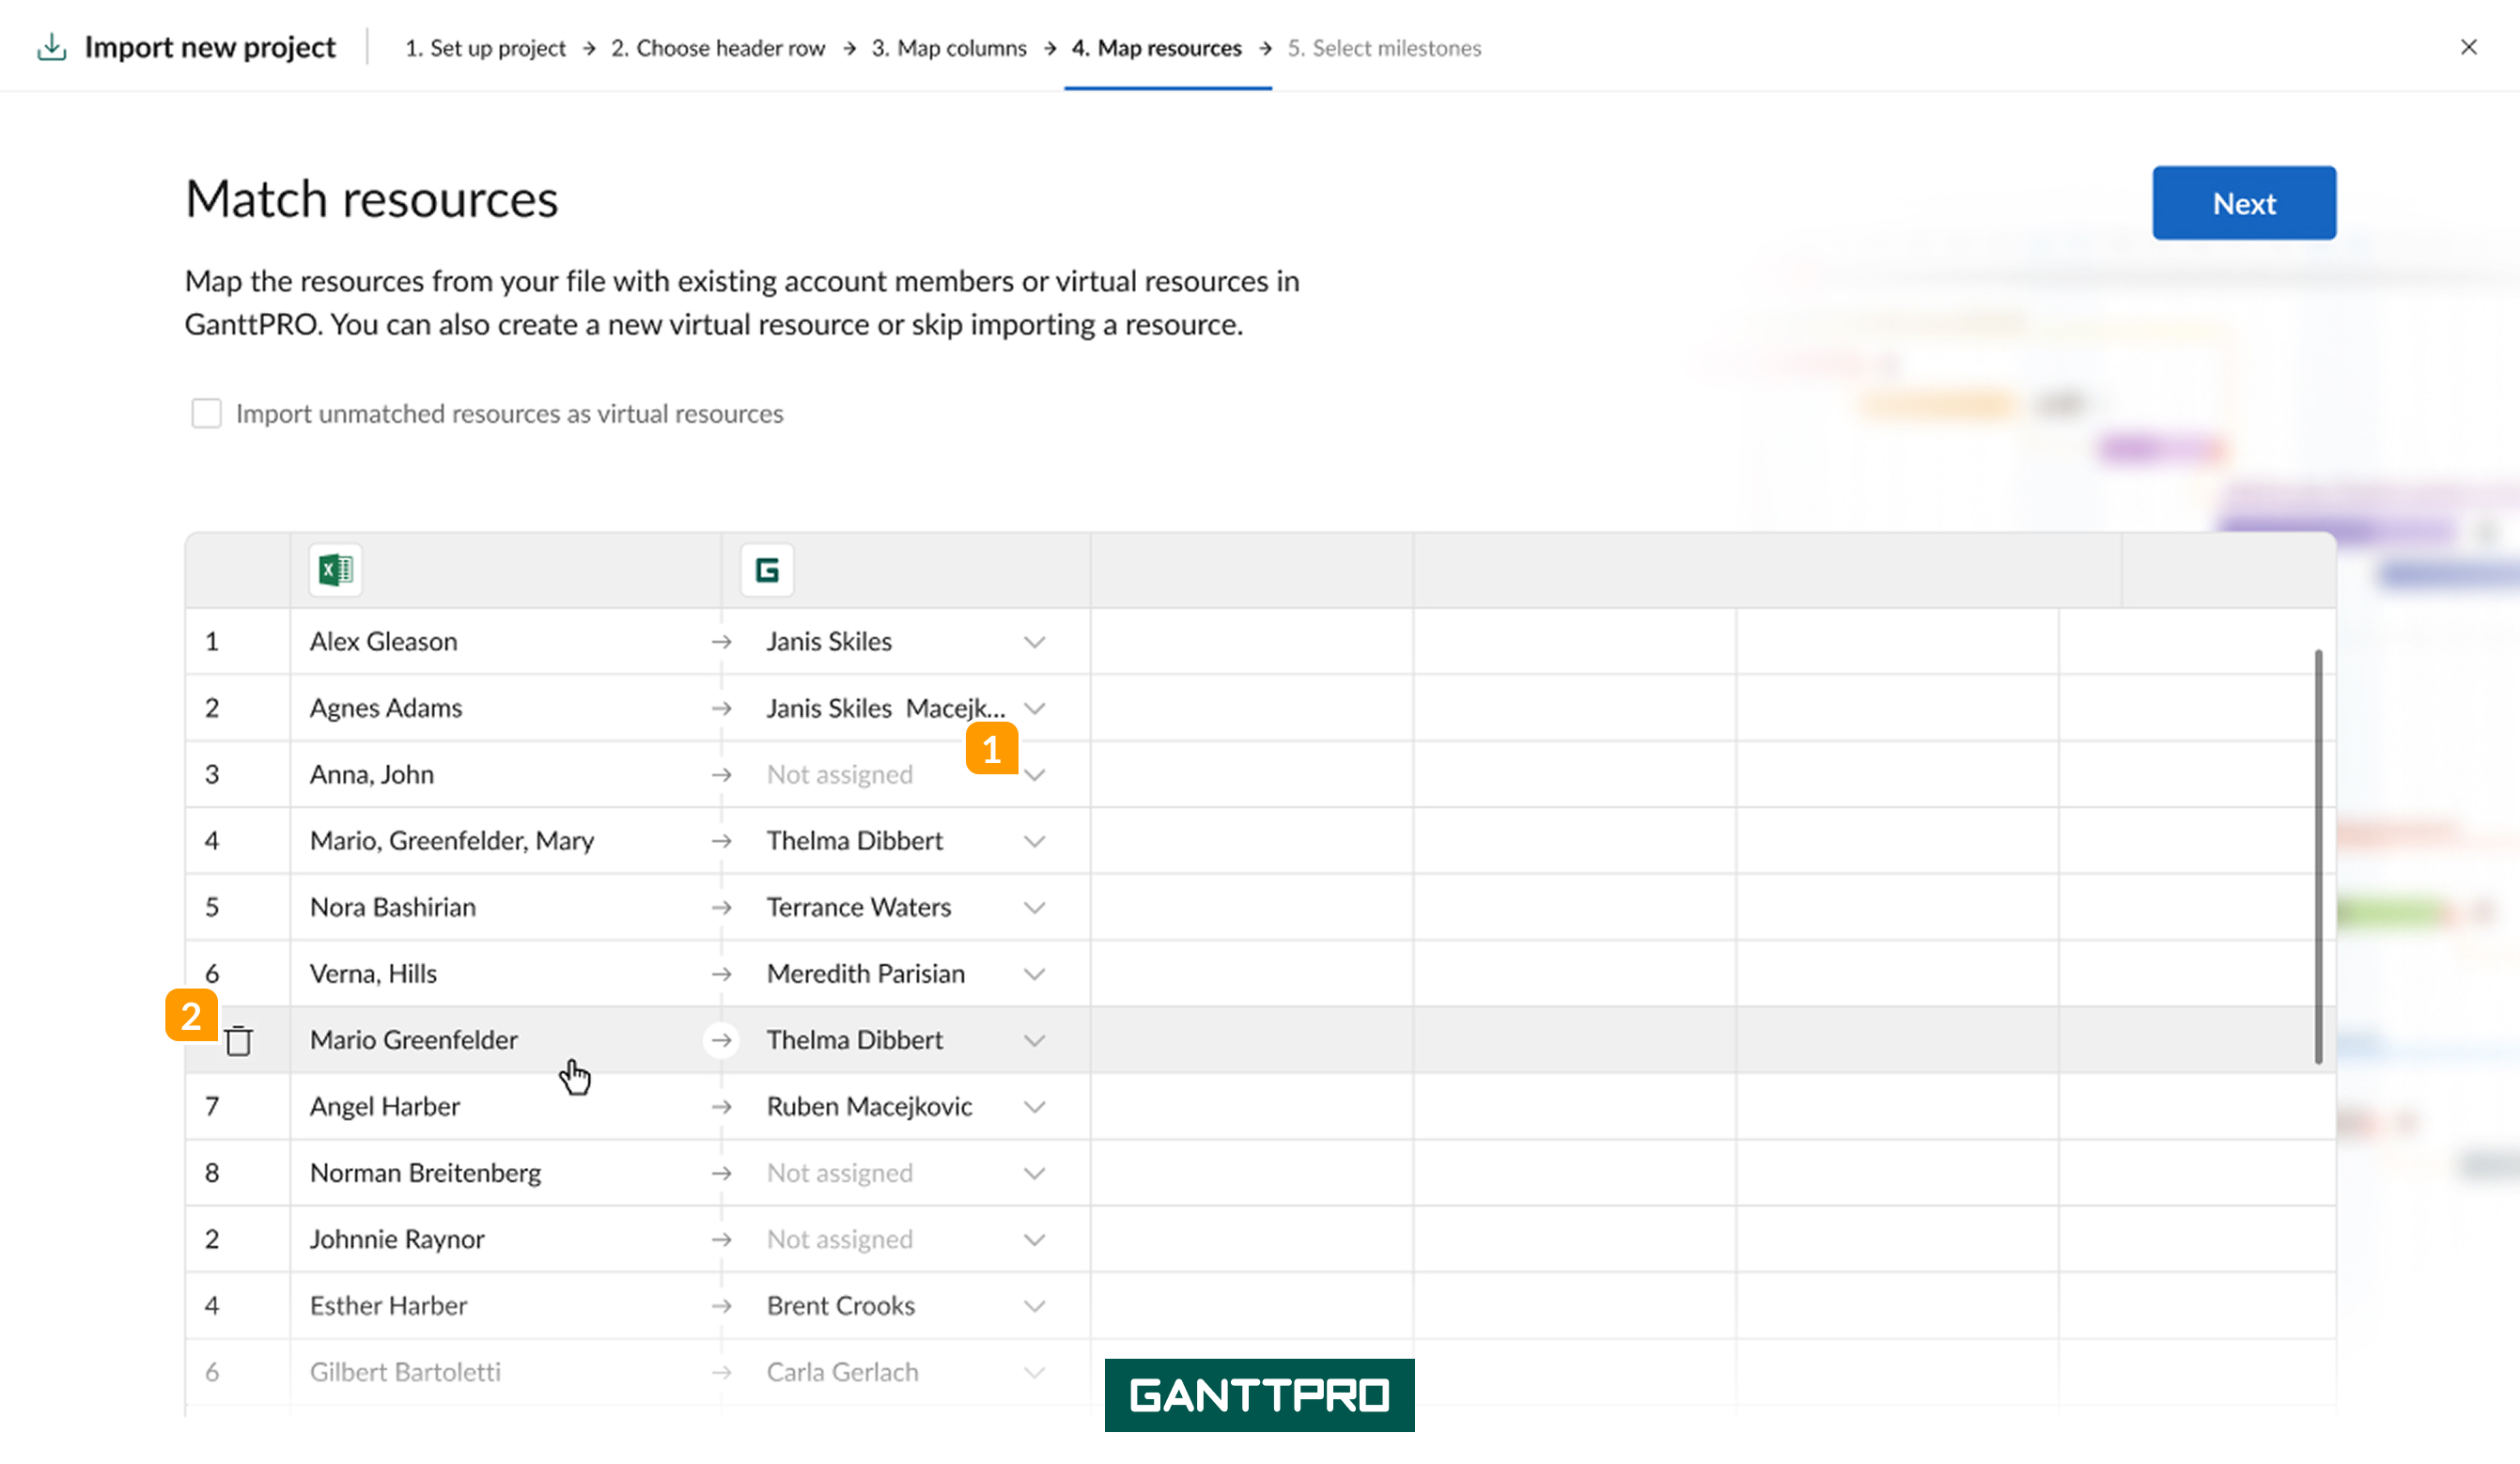Go to step 2 Choose header row
This screenshot has height=1464, width=2520.
(x=718, y=48)
